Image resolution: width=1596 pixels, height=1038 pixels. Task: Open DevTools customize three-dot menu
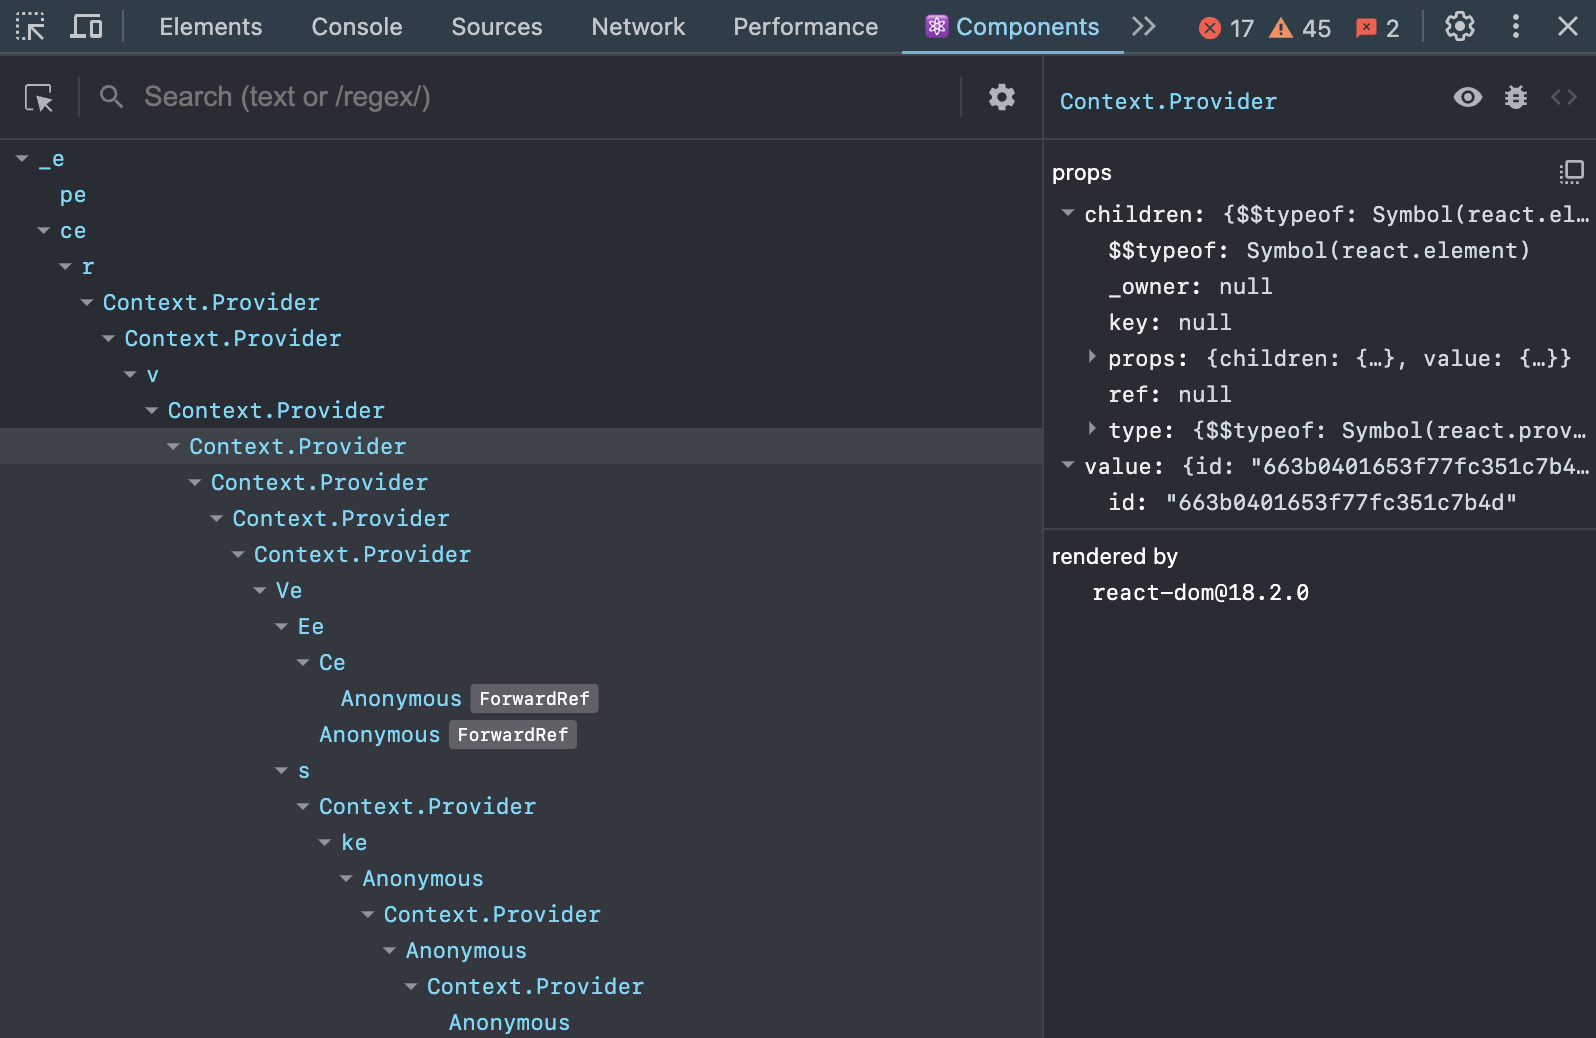(1516, 26)
